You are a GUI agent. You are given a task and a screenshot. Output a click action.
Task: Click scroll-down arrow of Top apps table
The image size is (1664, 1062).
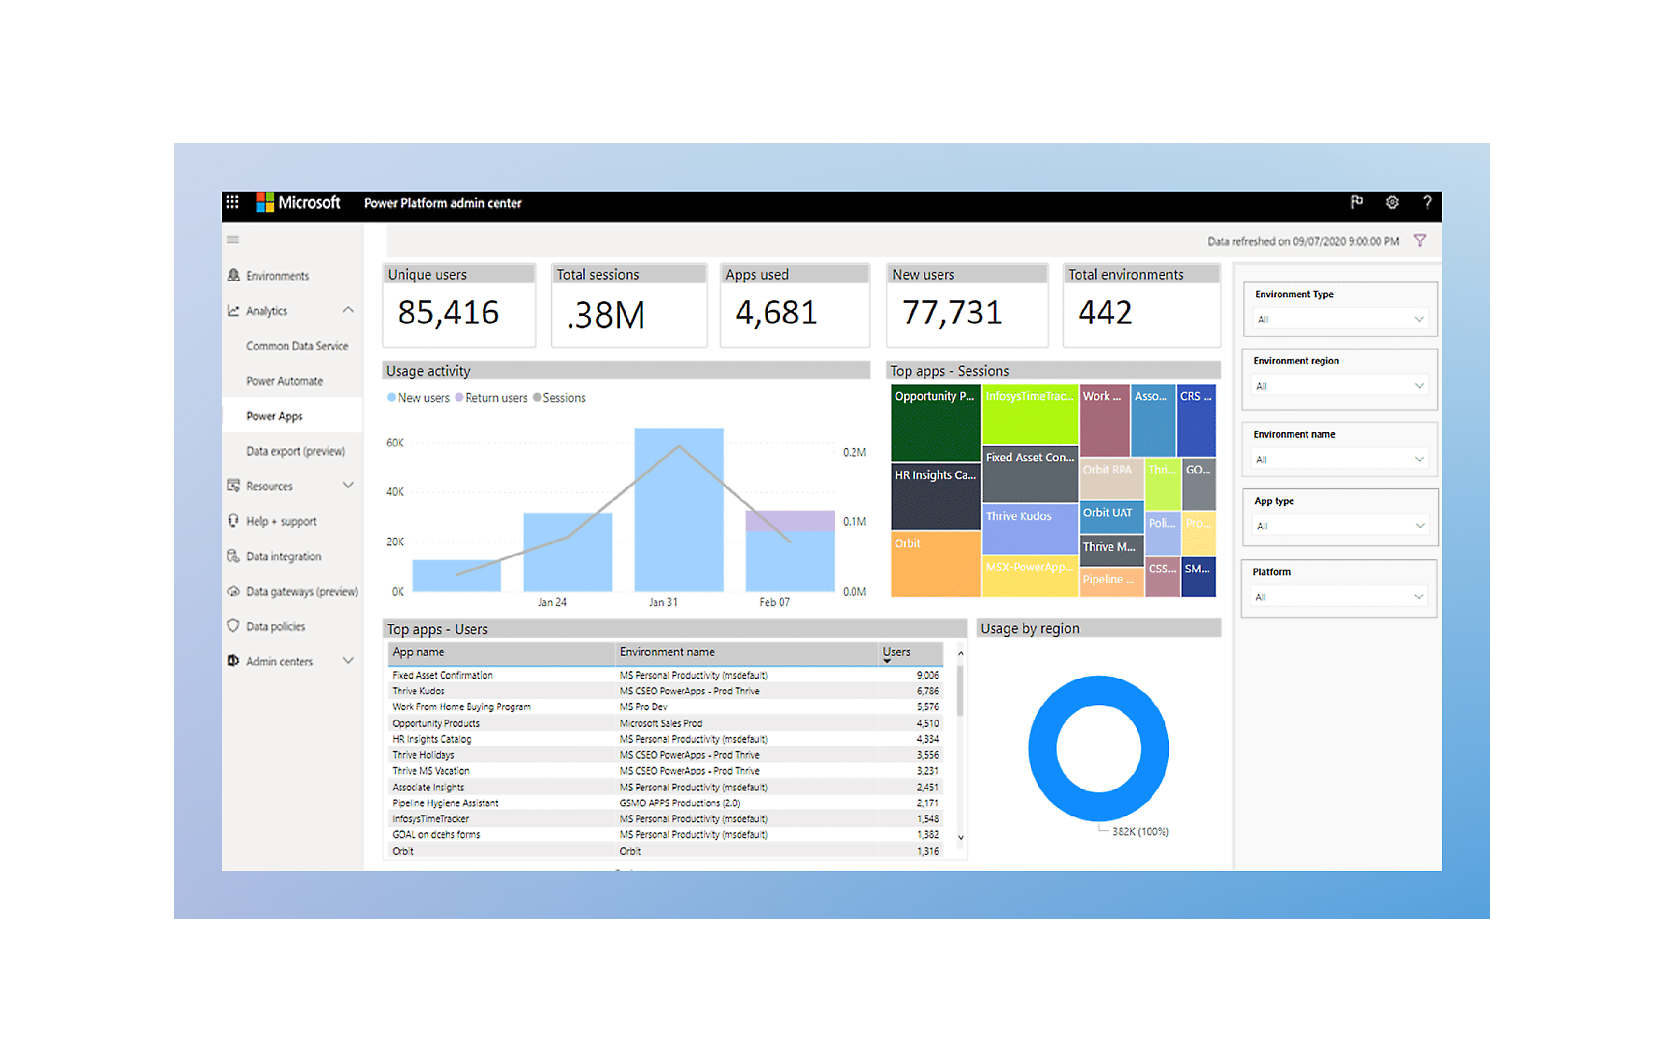coord(960,838)
